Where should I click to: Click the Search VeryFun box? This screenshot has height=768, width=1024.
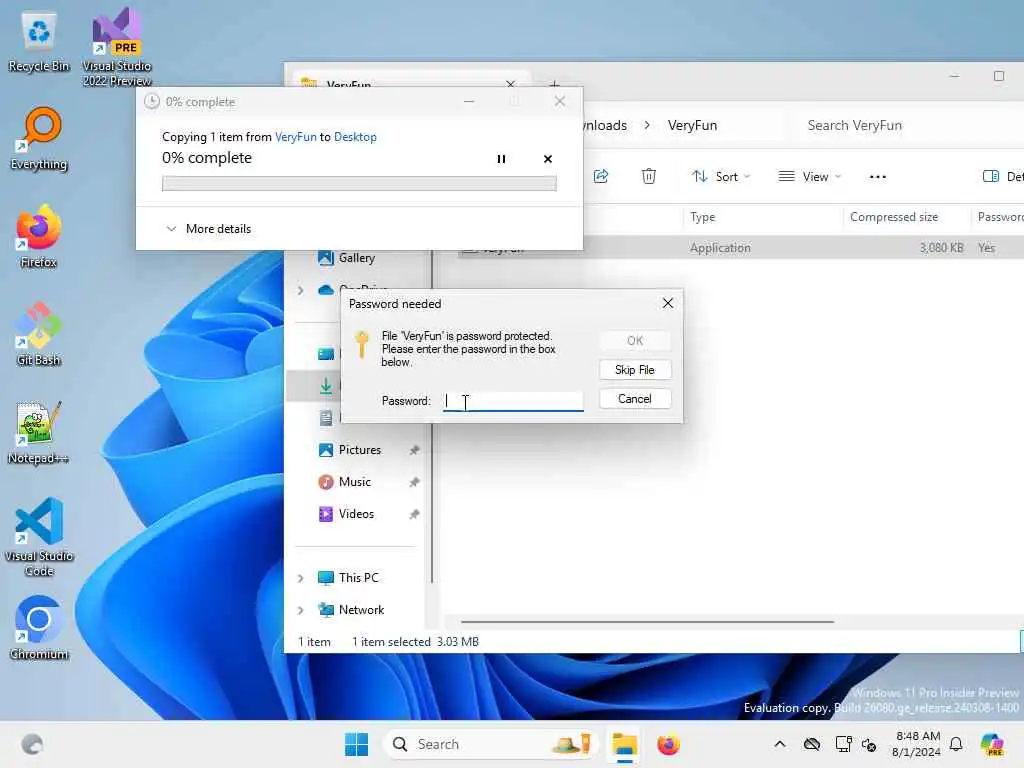click(908, 125)
